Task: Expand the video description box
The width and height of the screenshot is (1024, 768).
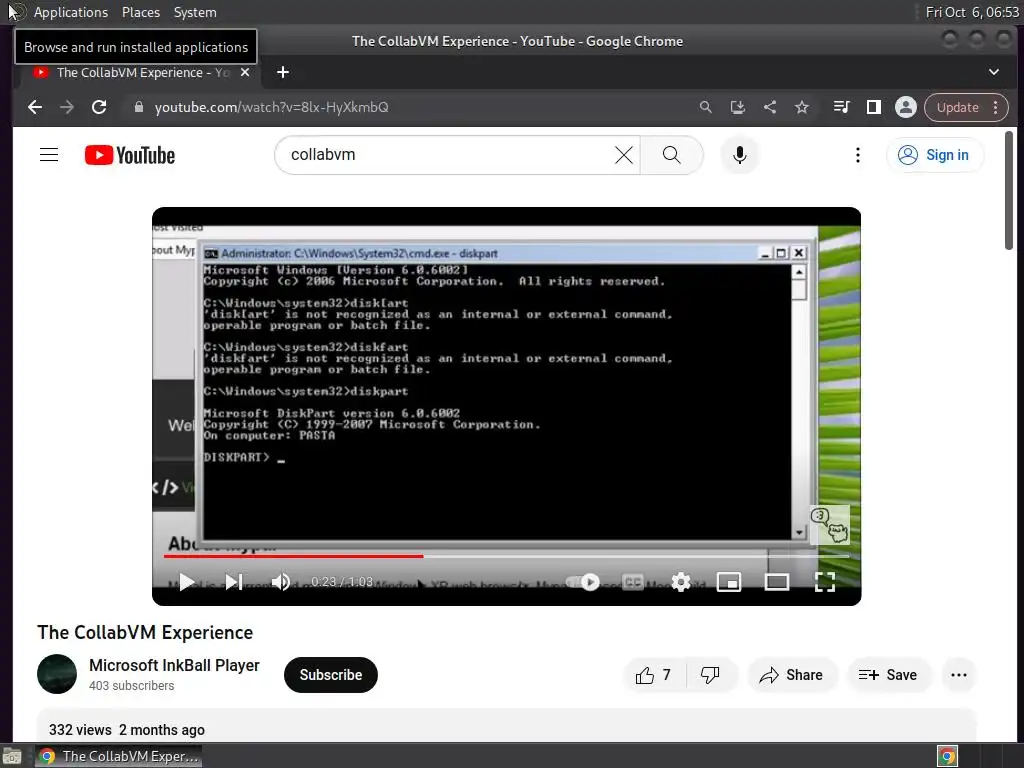Action: tap(506, 725)
